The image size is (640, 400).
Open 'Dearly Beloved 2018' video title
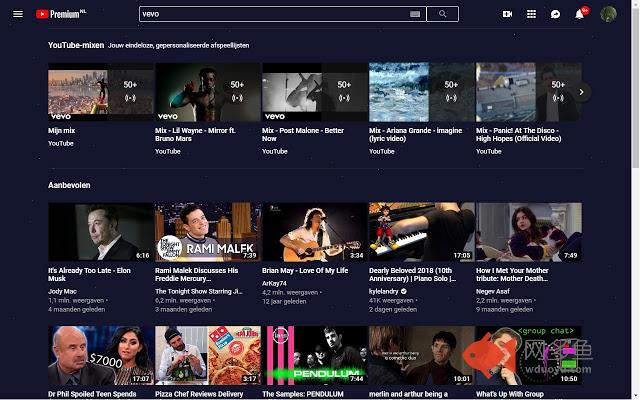click(x=412, y=274)
